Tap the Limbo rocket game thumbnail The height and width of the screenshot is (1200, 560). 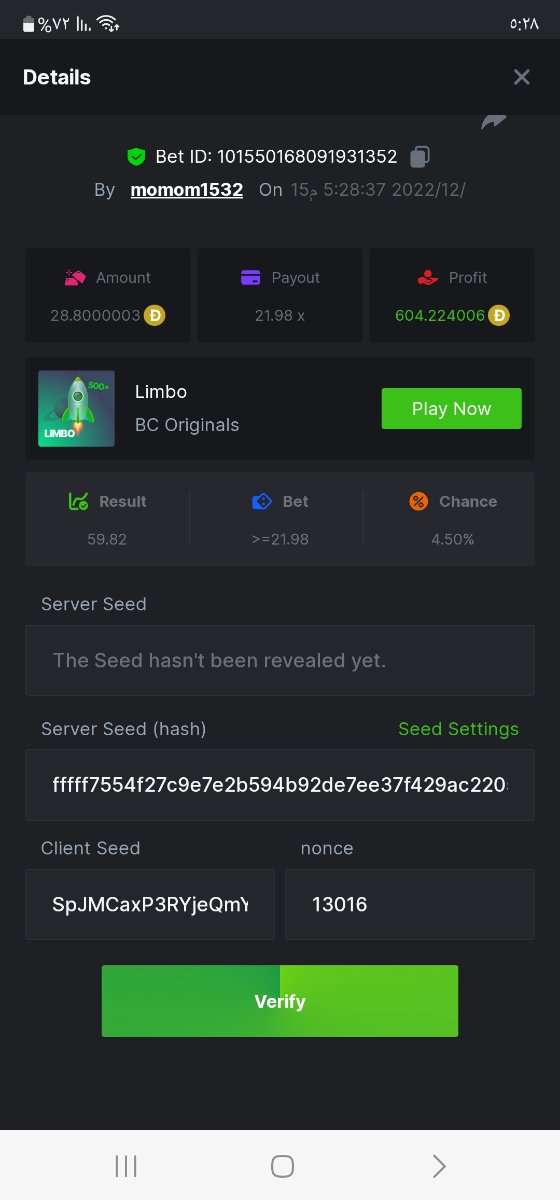tap(76, 408)
